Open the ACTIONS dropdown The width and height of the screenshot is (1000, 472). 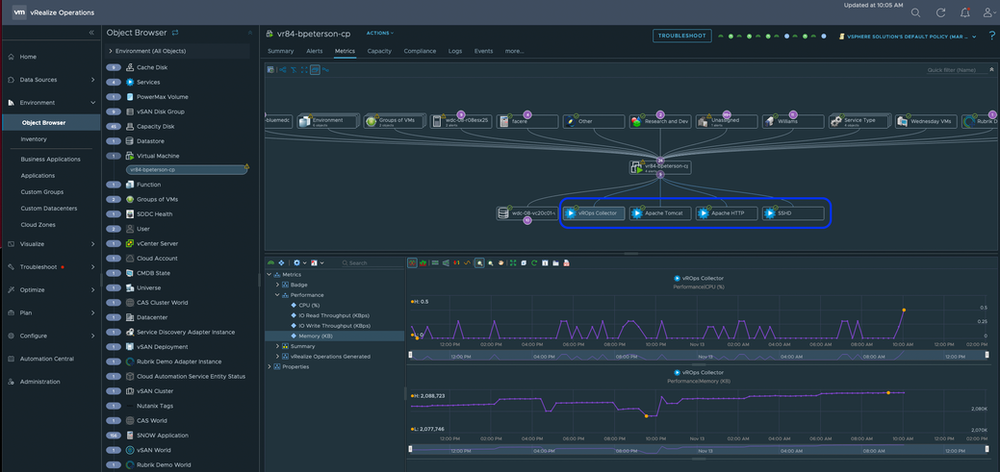[380, 33]
